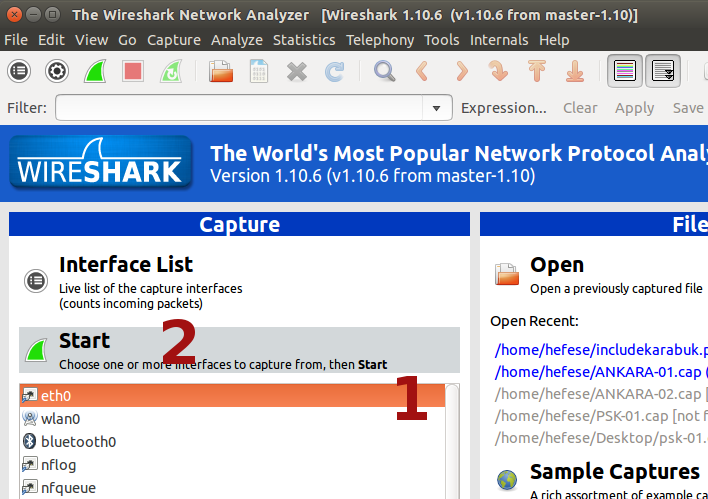Click the Wireshark logo banner
The width and height of the screenshot is (708, 499).
pos(101,163)
